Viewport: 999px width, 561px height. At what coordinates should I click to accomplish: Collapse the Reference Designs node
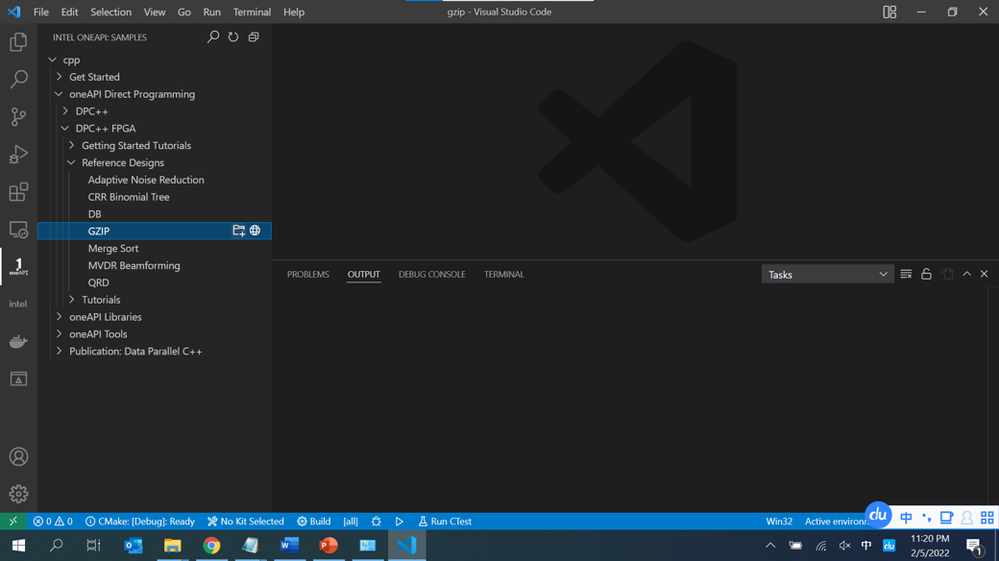(x=71, y=163)
